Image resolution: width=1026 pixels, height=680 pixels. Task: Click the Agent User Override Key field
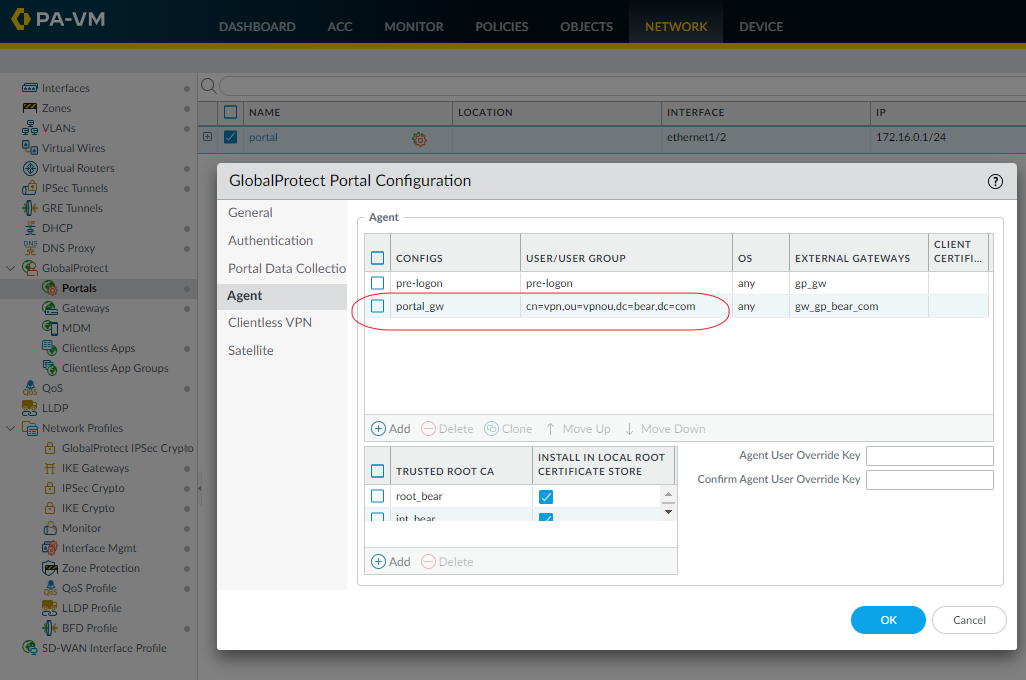coord(929,456)
